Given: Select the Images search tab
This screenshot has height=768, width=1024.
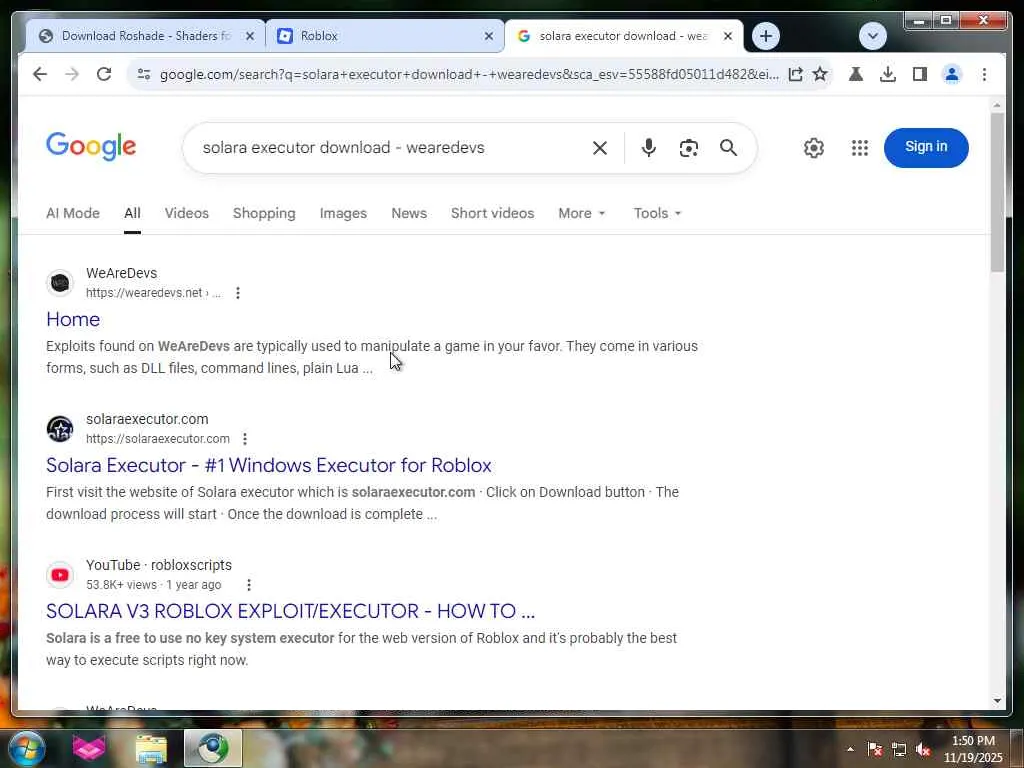Looking at the screenshot, I should [344, 214].
